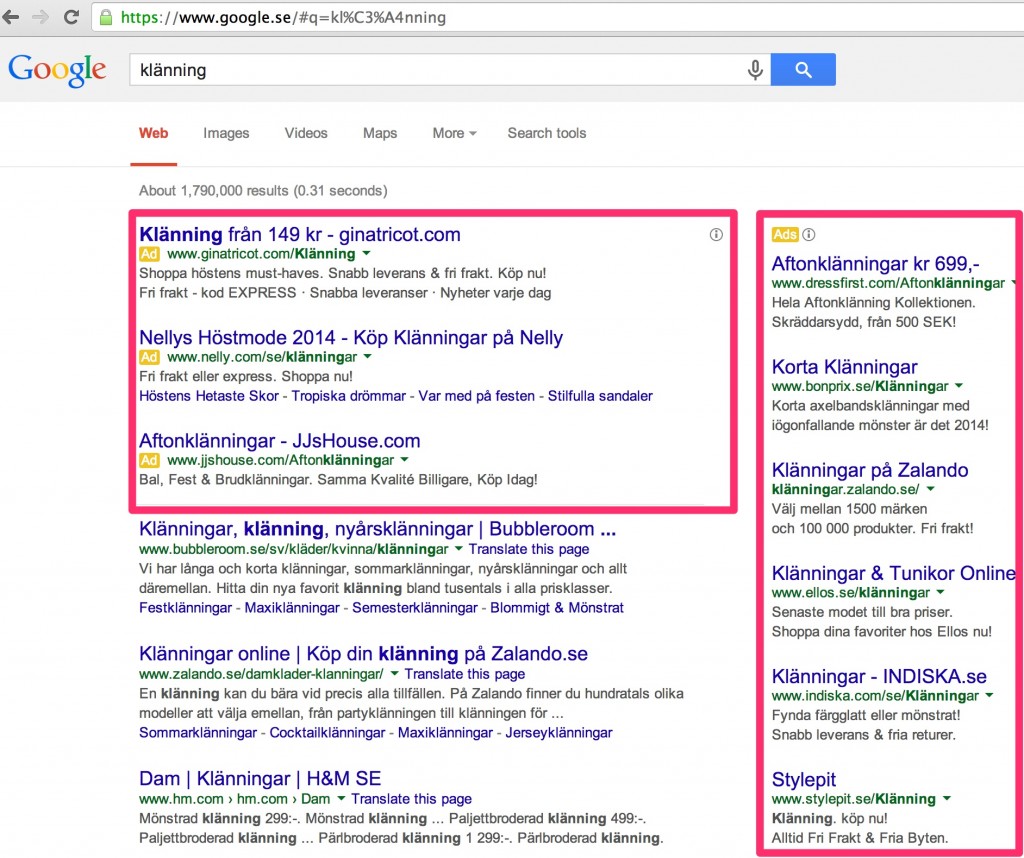This screenshot has height=858, width=1024.
Task: Switch to the Maps tab
Action: [380, 133]
